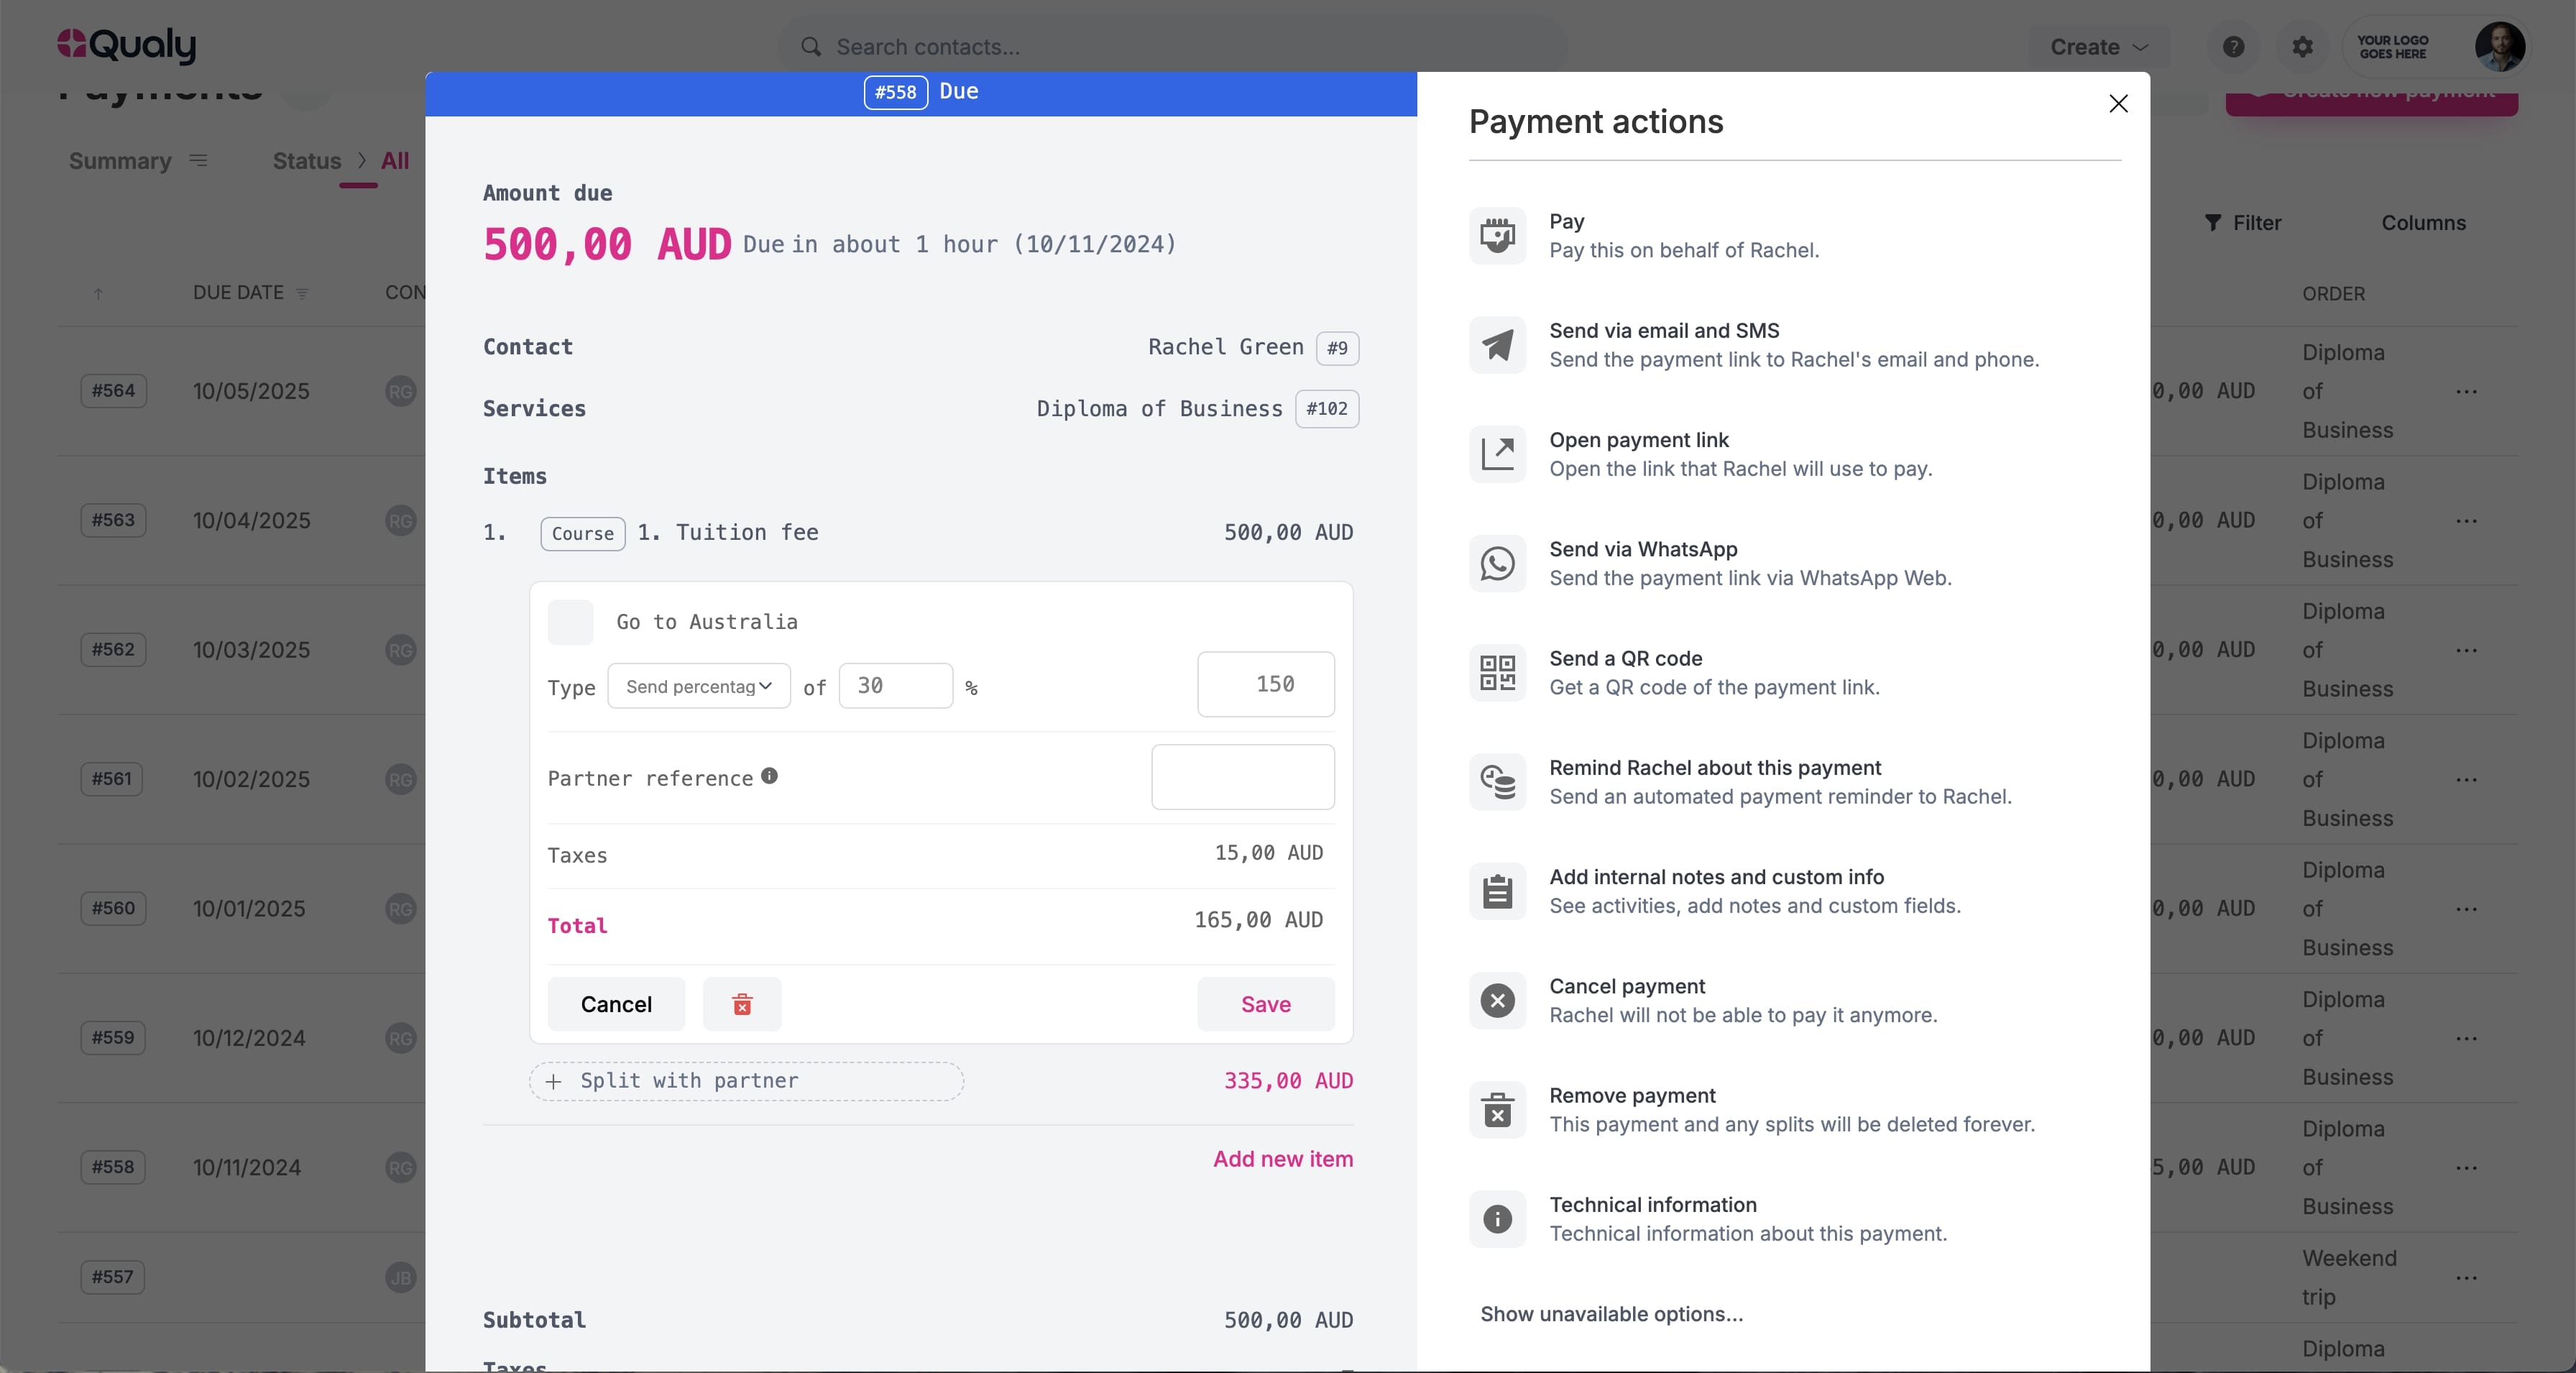The width and height of the screenshot is (2576, 1373).
Task: Click due date 10/03/2025
Action: click(x=251, y=650)
